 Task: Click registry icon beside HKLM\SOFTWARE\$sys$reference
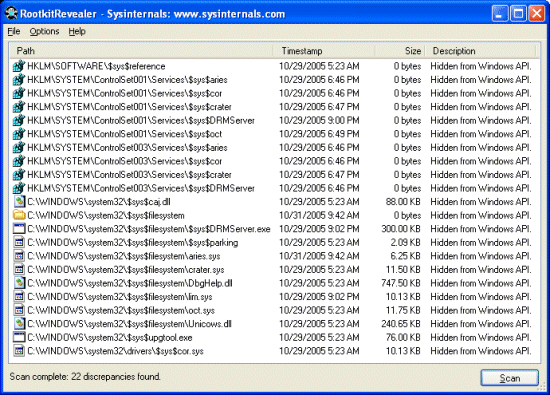tap(19, 66)
